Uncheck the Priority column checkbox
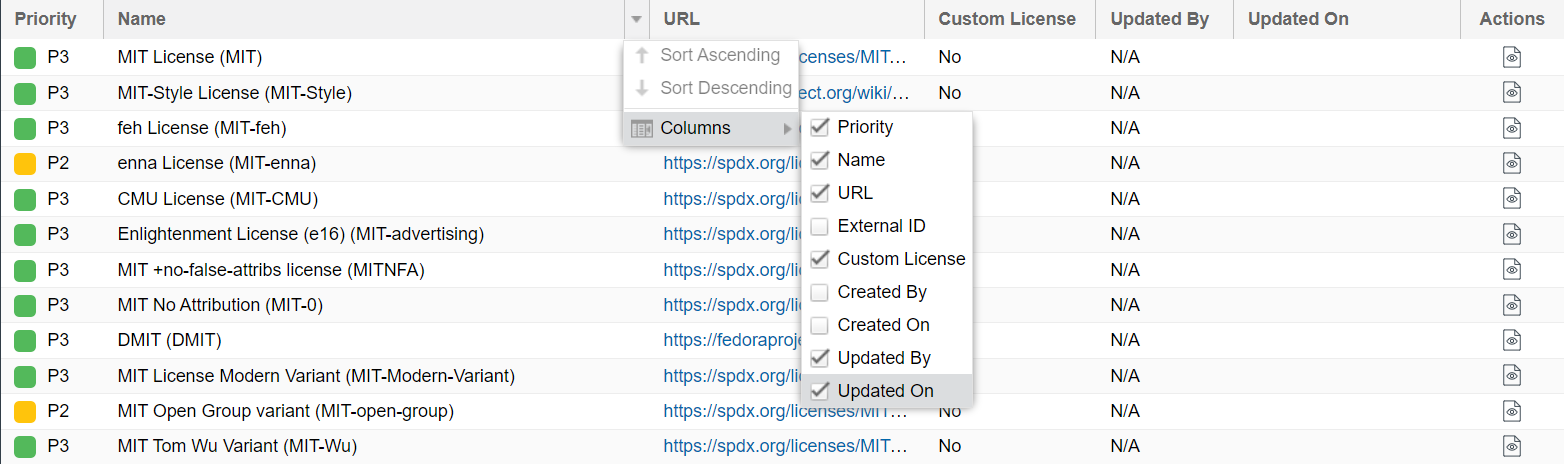Image resolution: width=1564 pixels, height=464 pixels. click(x=820, y=127)
